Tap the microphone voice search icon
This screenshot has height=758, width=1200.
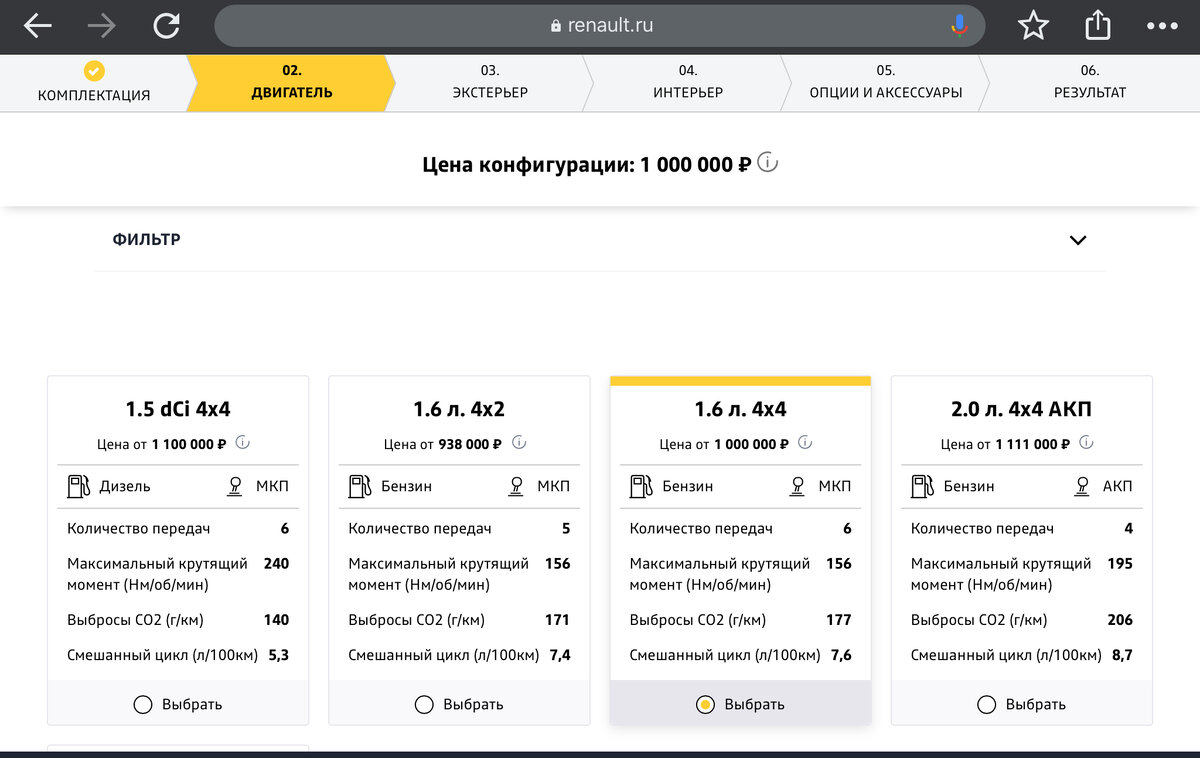coord(959,26)
